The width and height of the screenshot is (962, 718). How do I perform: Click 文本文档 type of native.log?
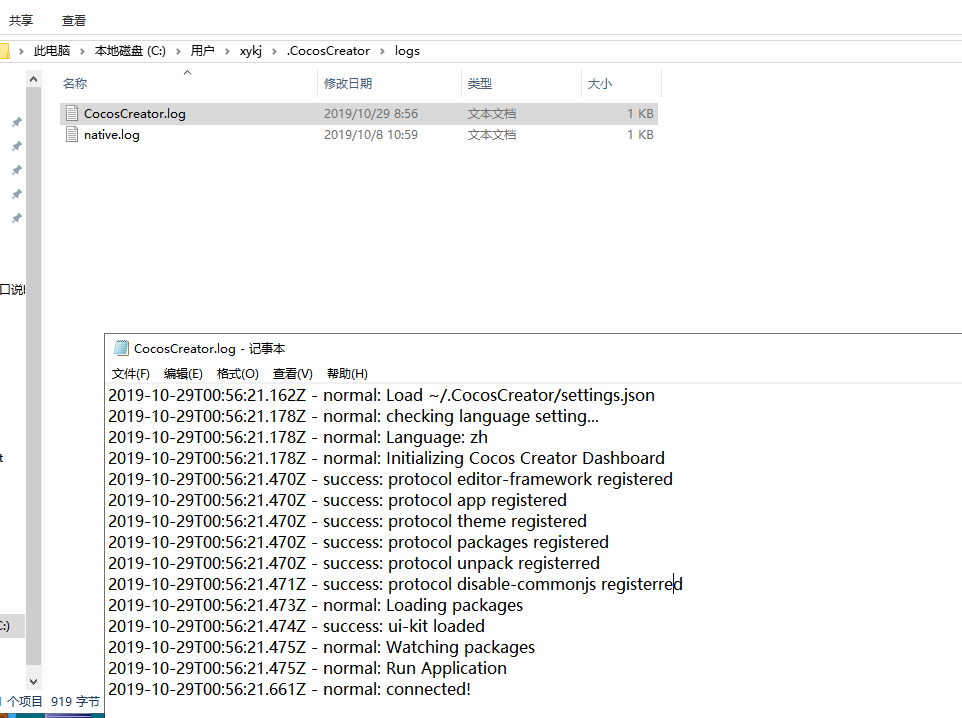(x=492, y=134)
